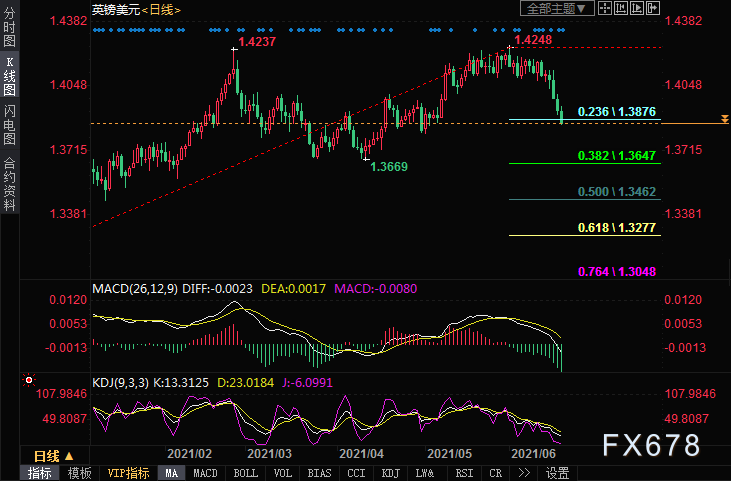Select the 0.236 \ 1.3876 Fibonacci level
Viewport: 731px width, 481px height.
(617, 111)
